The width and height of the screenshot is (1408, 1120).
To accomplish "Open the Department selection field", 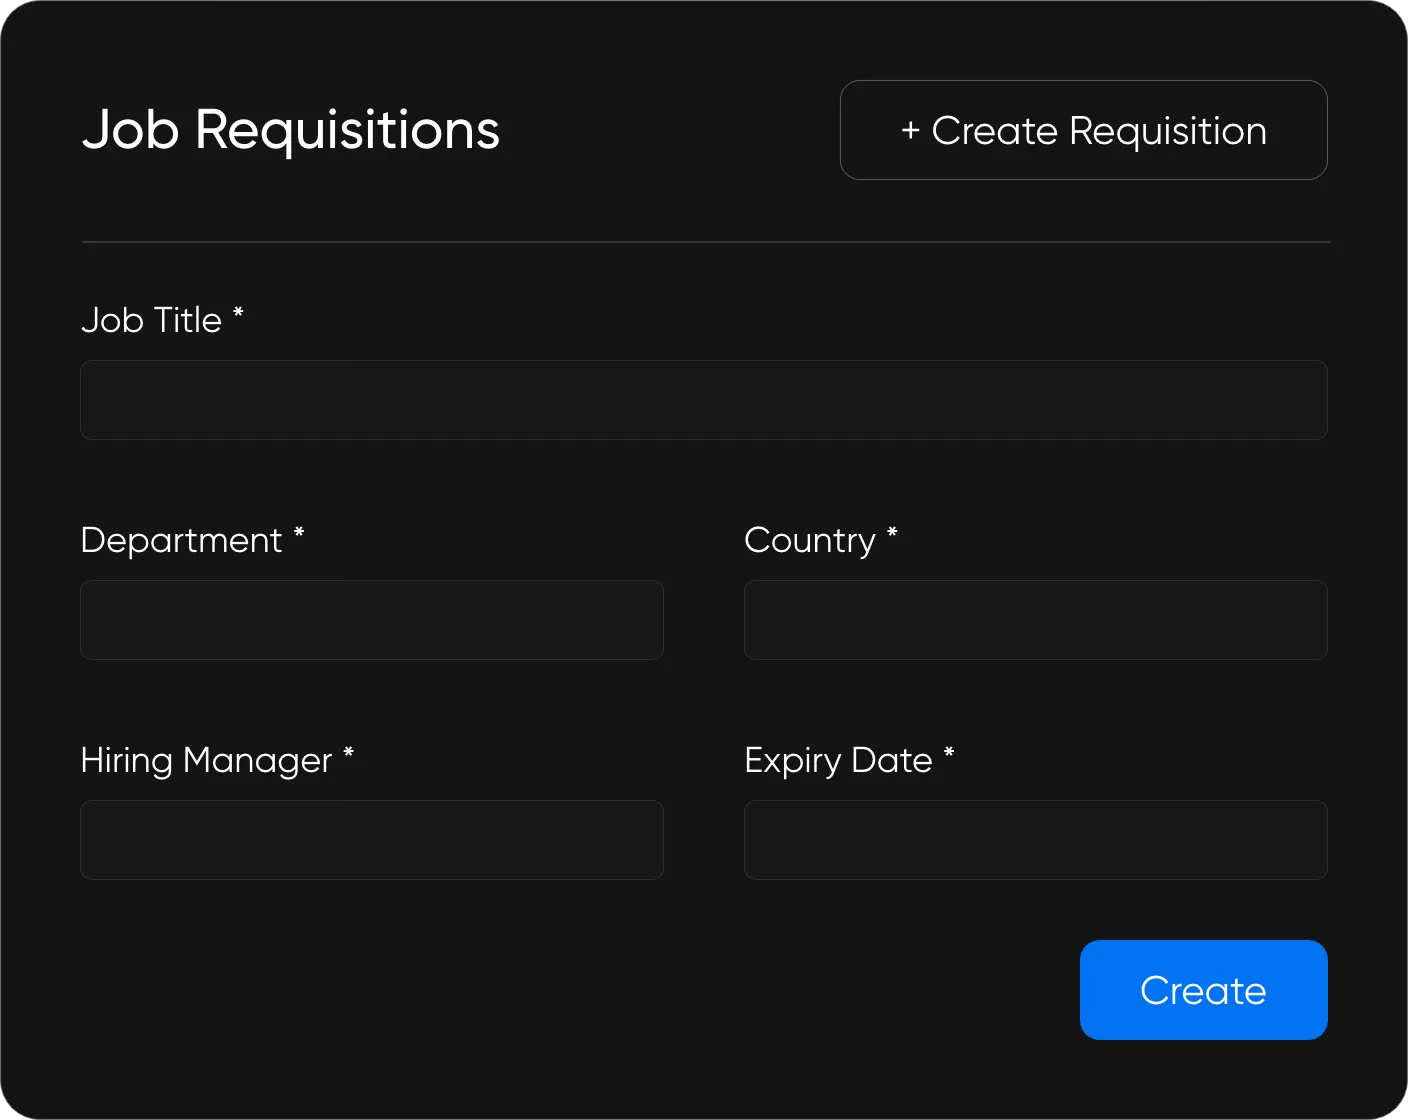I will point(371,620).
